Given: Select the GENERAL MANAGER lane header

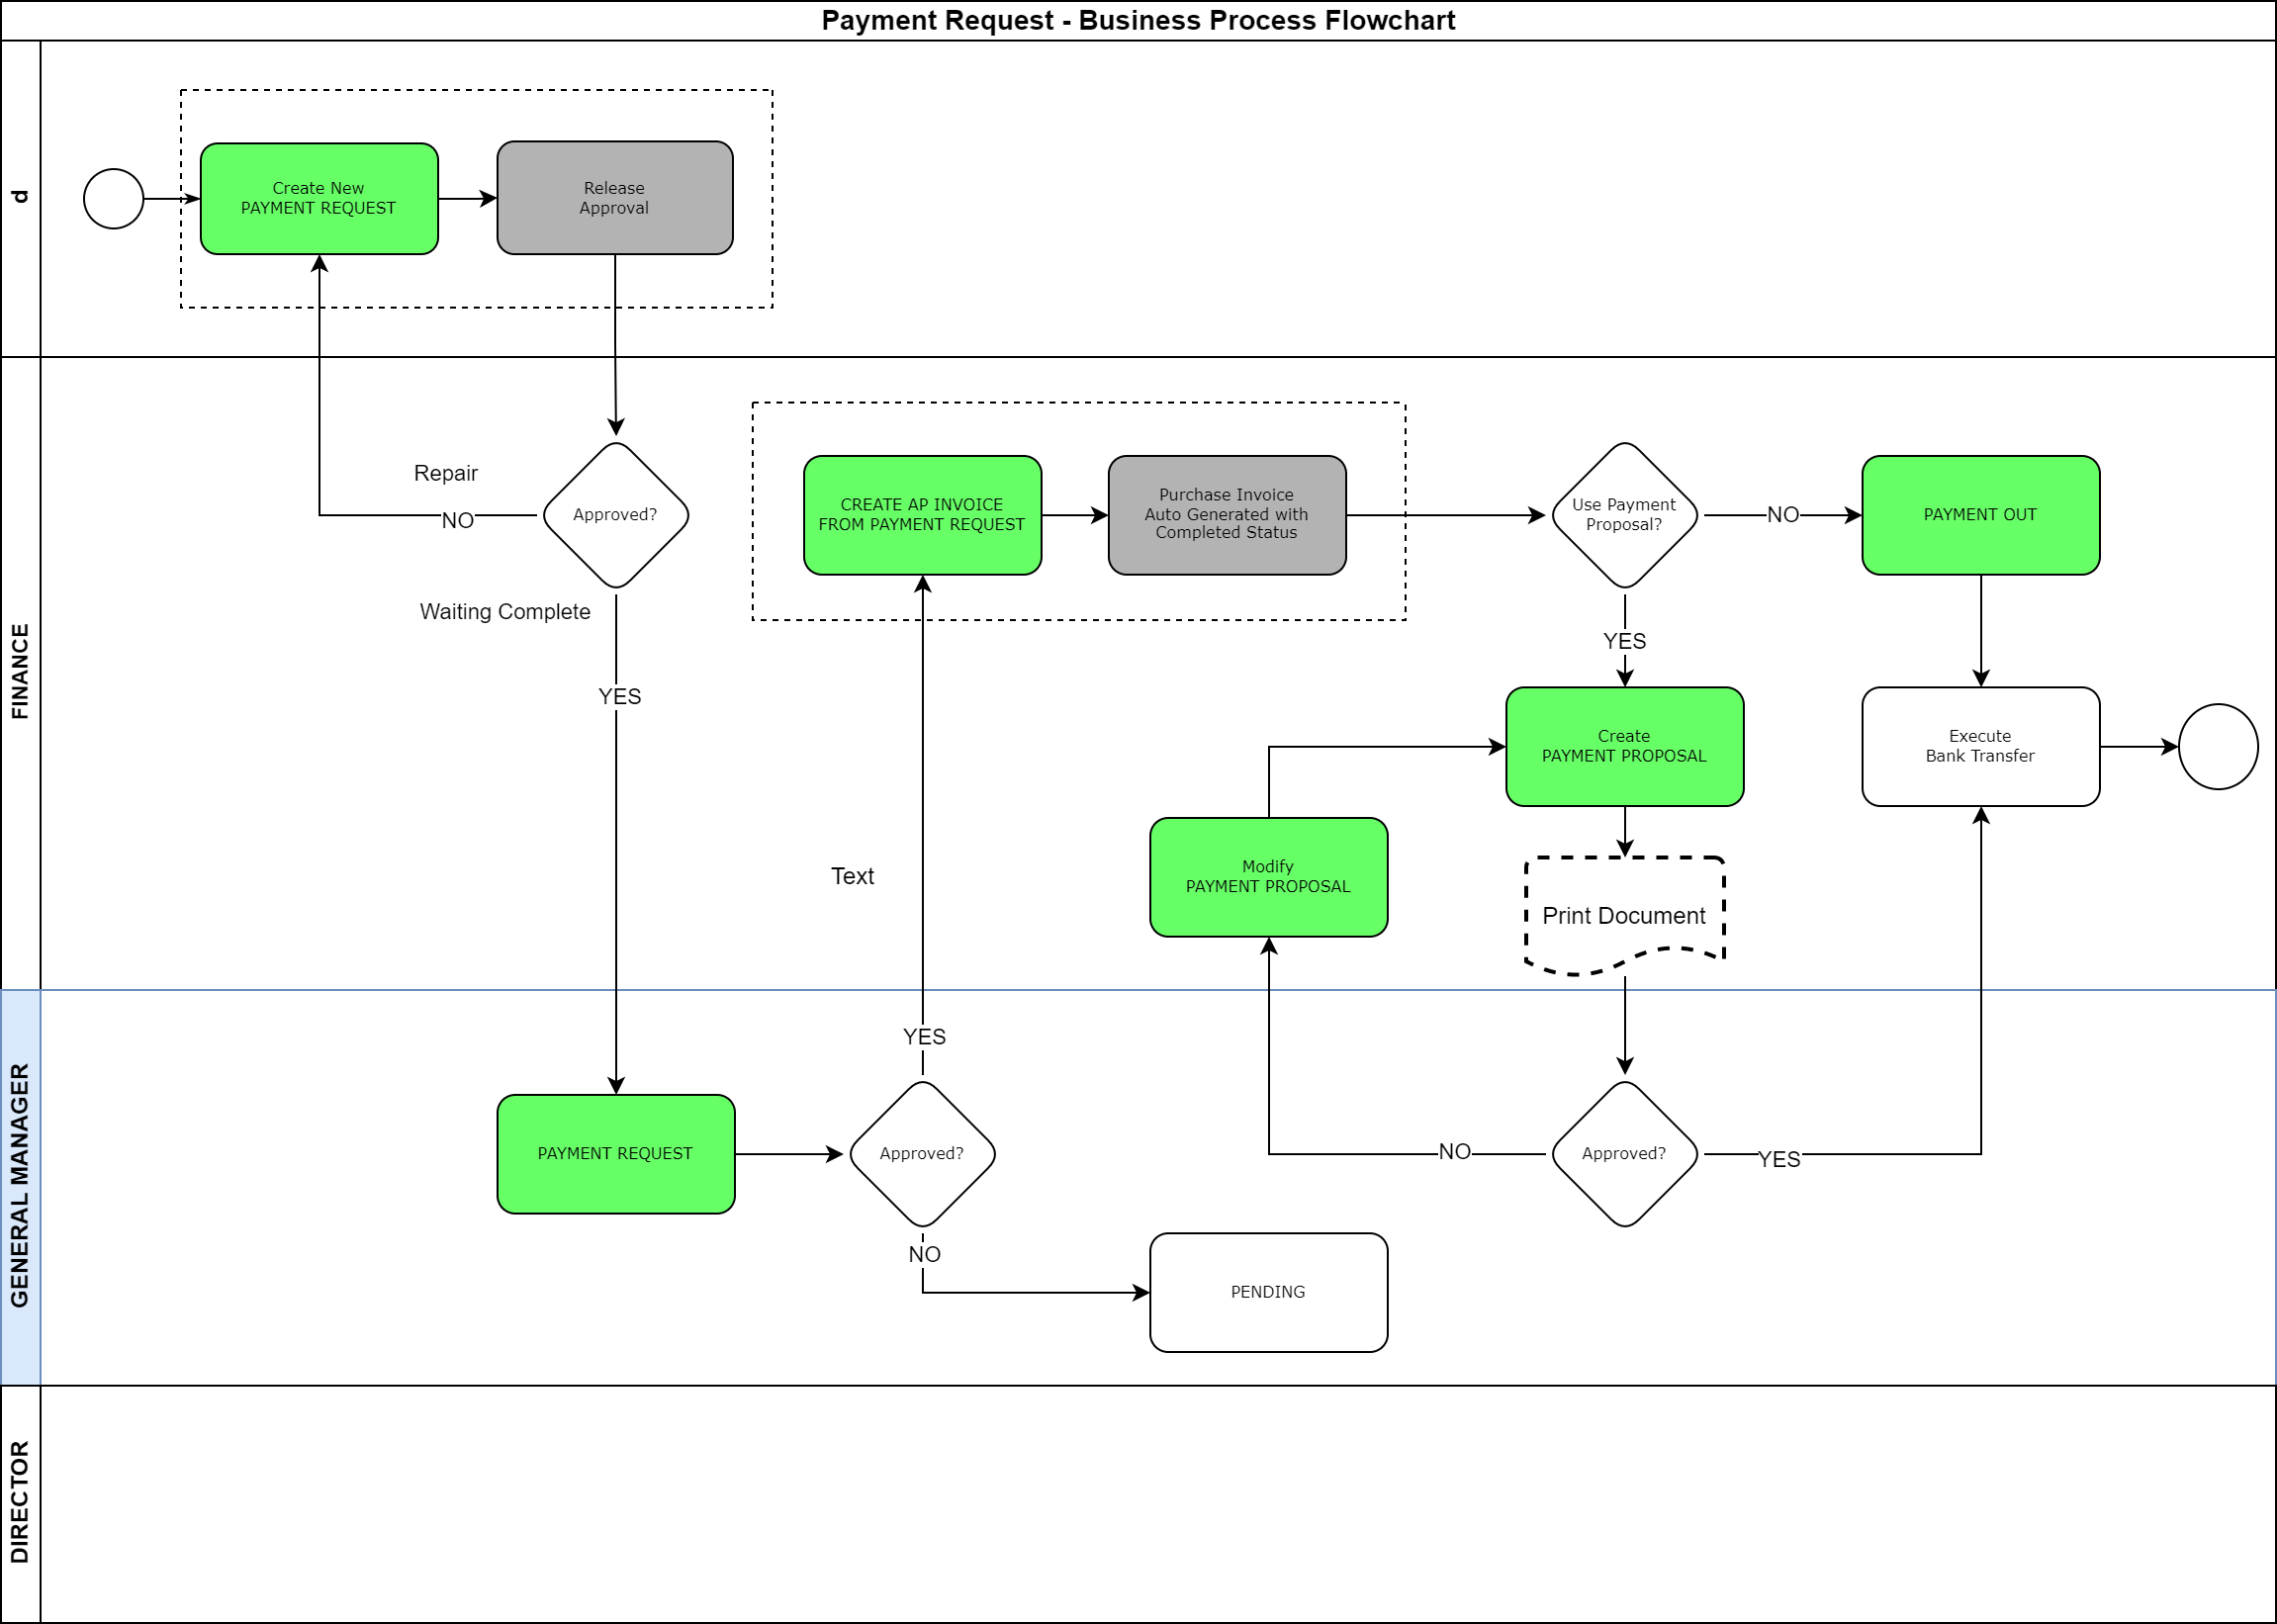Looking at the screenshot, I should (x=20, y=1186).
